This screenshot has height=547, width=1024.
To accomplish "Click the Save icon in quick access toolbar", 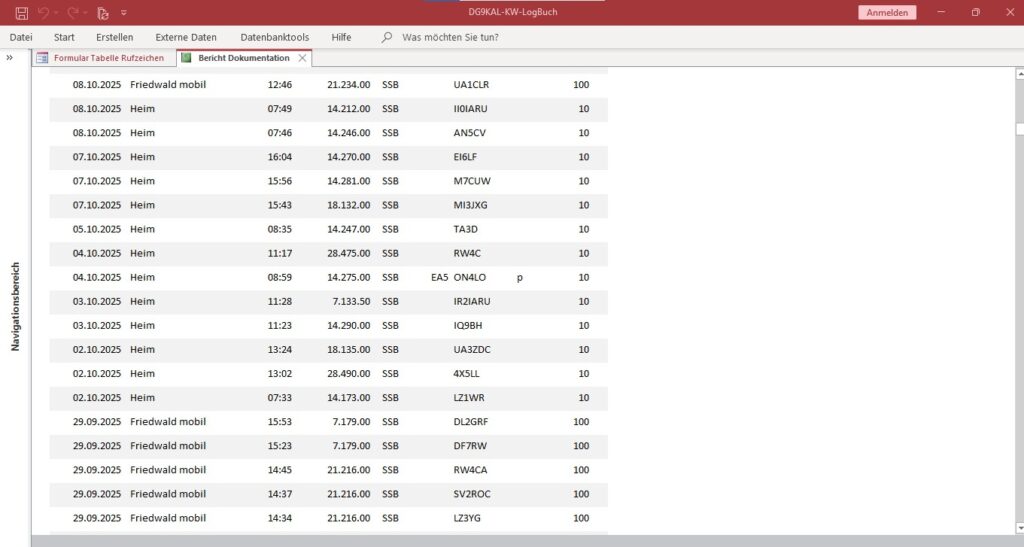I will (x=21, y=13).
